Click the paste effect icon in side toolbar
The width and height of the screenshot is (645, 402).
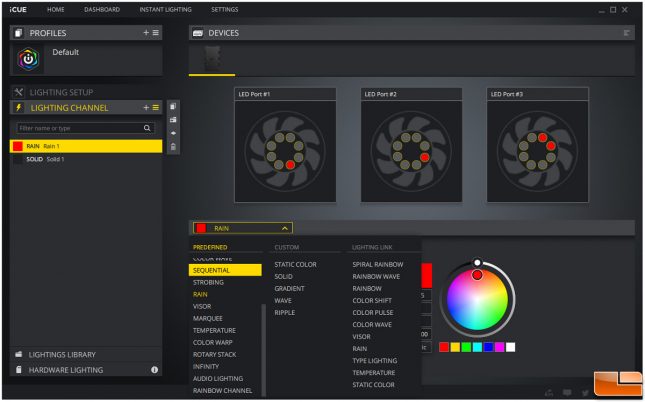tap(173, 120)
